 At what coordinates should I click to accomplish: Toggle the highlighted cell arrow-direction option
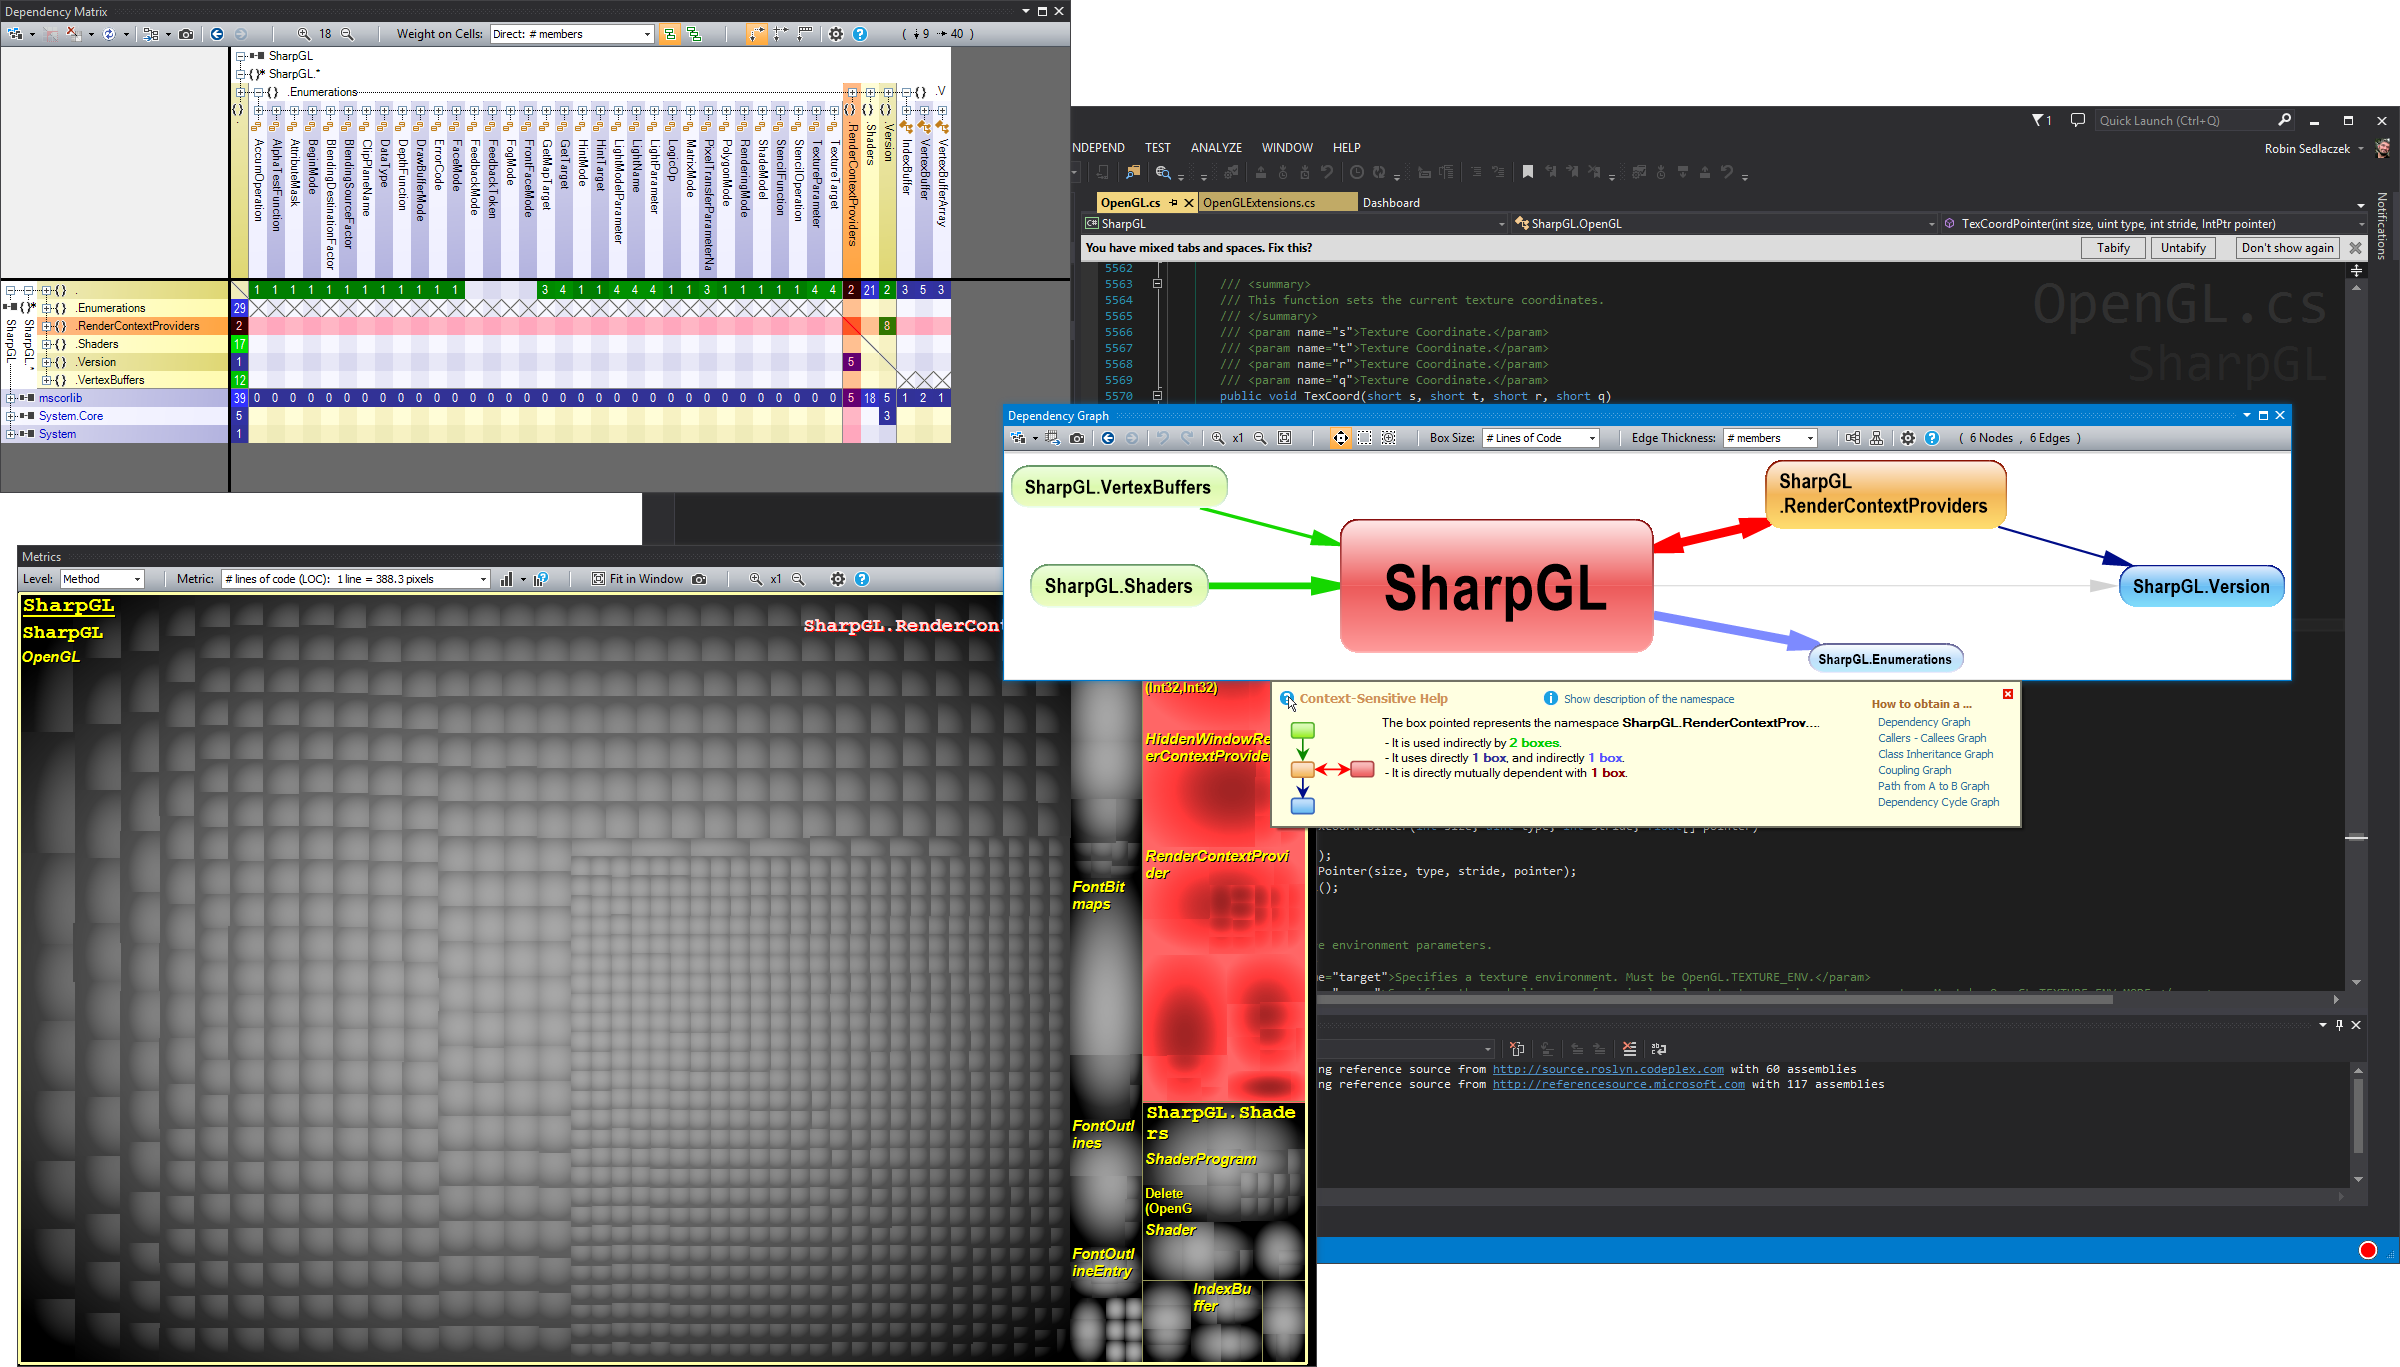(x=756, y=34)
